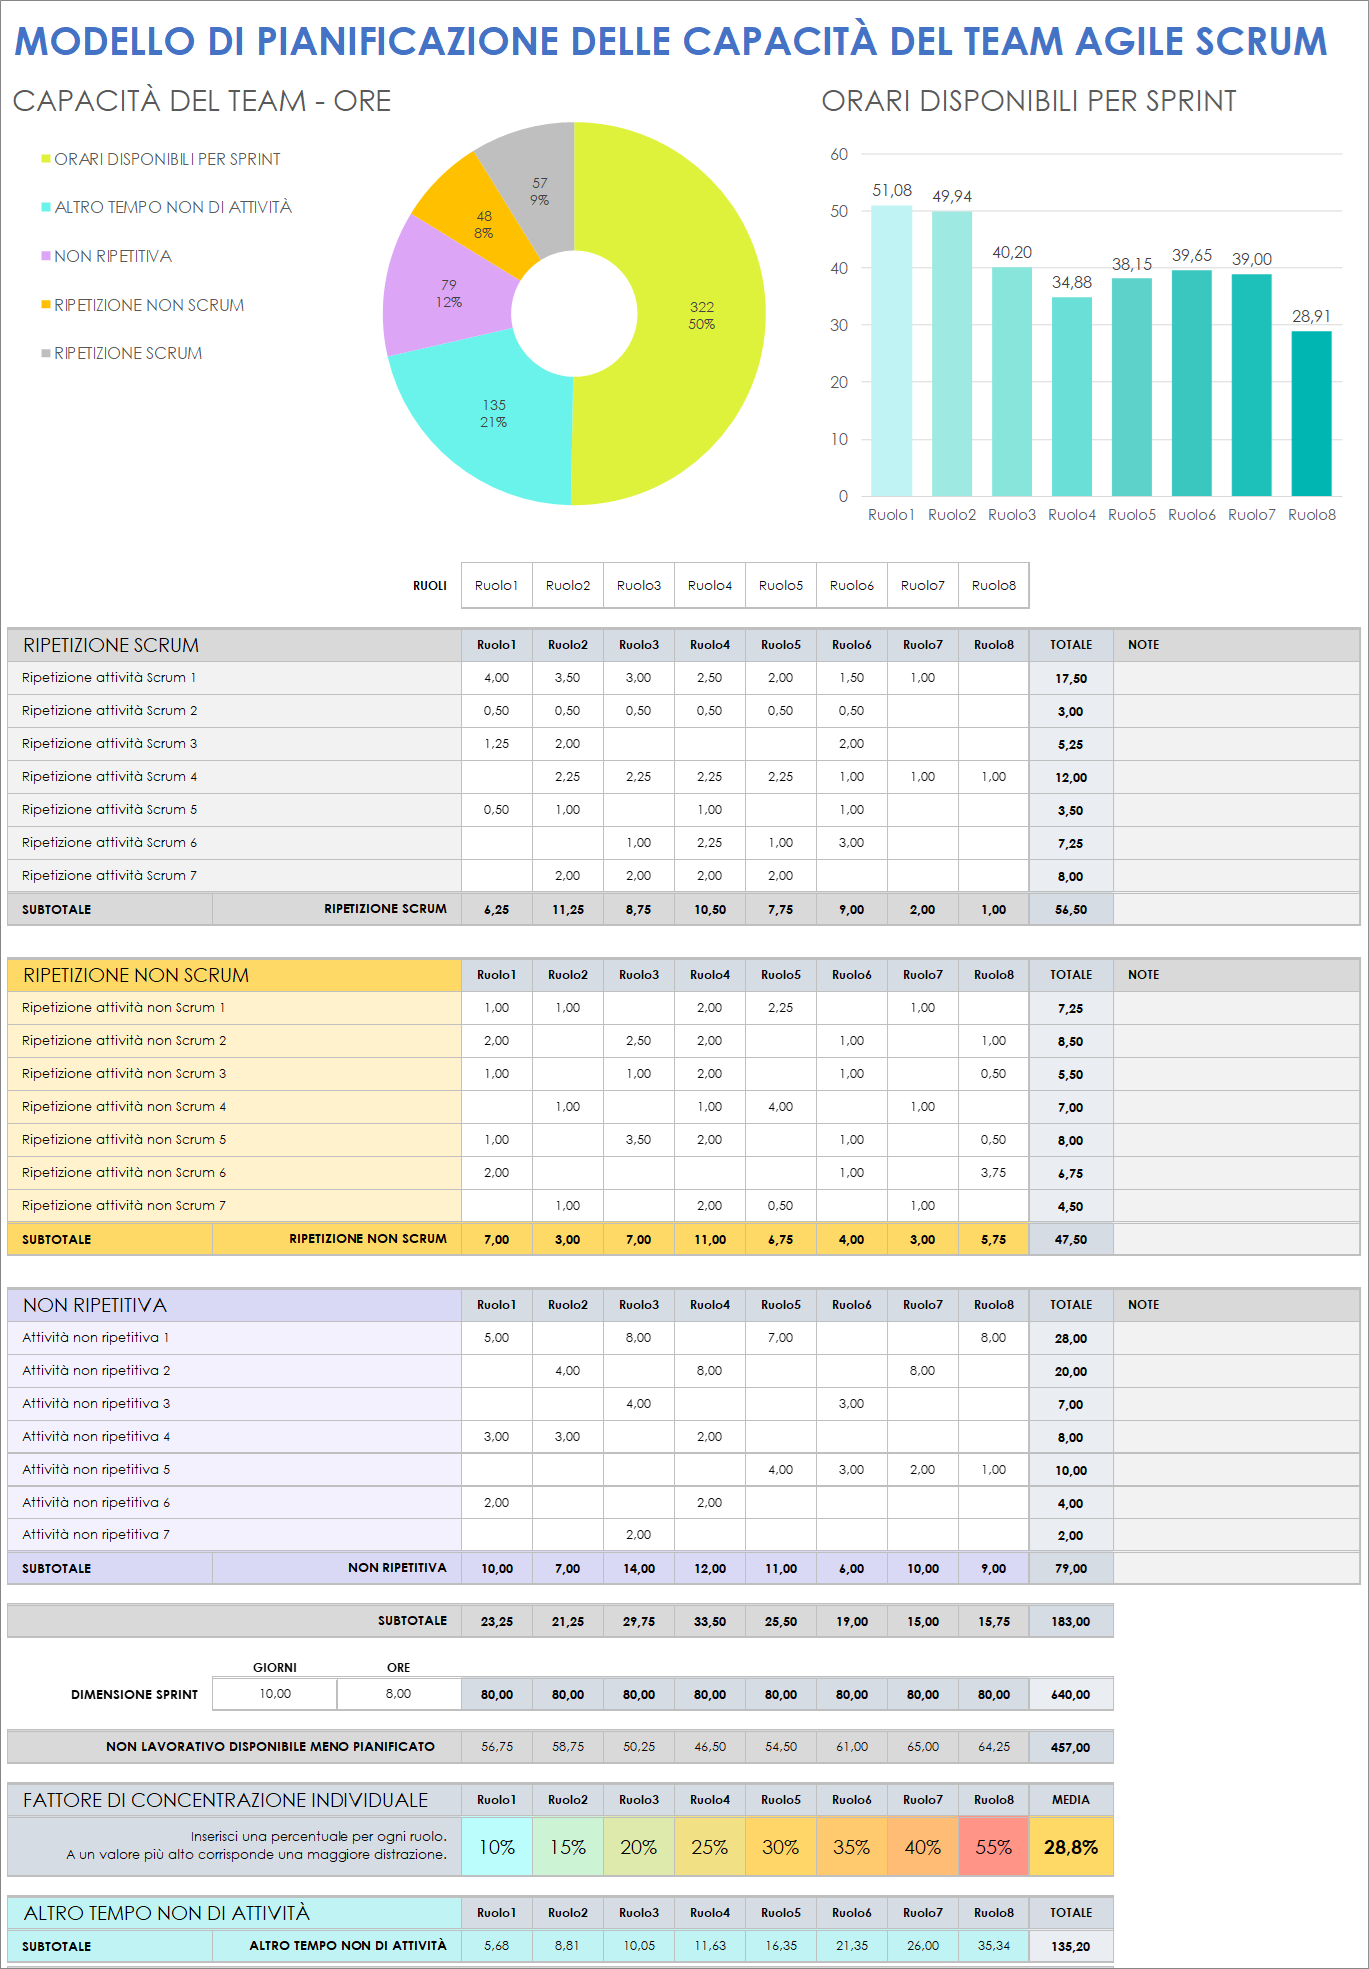This screenshot has width=1369, height=1969.
Task: Select the yellow RIPETIZIONE NON SCRUM section header
Action: pyautogui.click(x=234, y=975)
